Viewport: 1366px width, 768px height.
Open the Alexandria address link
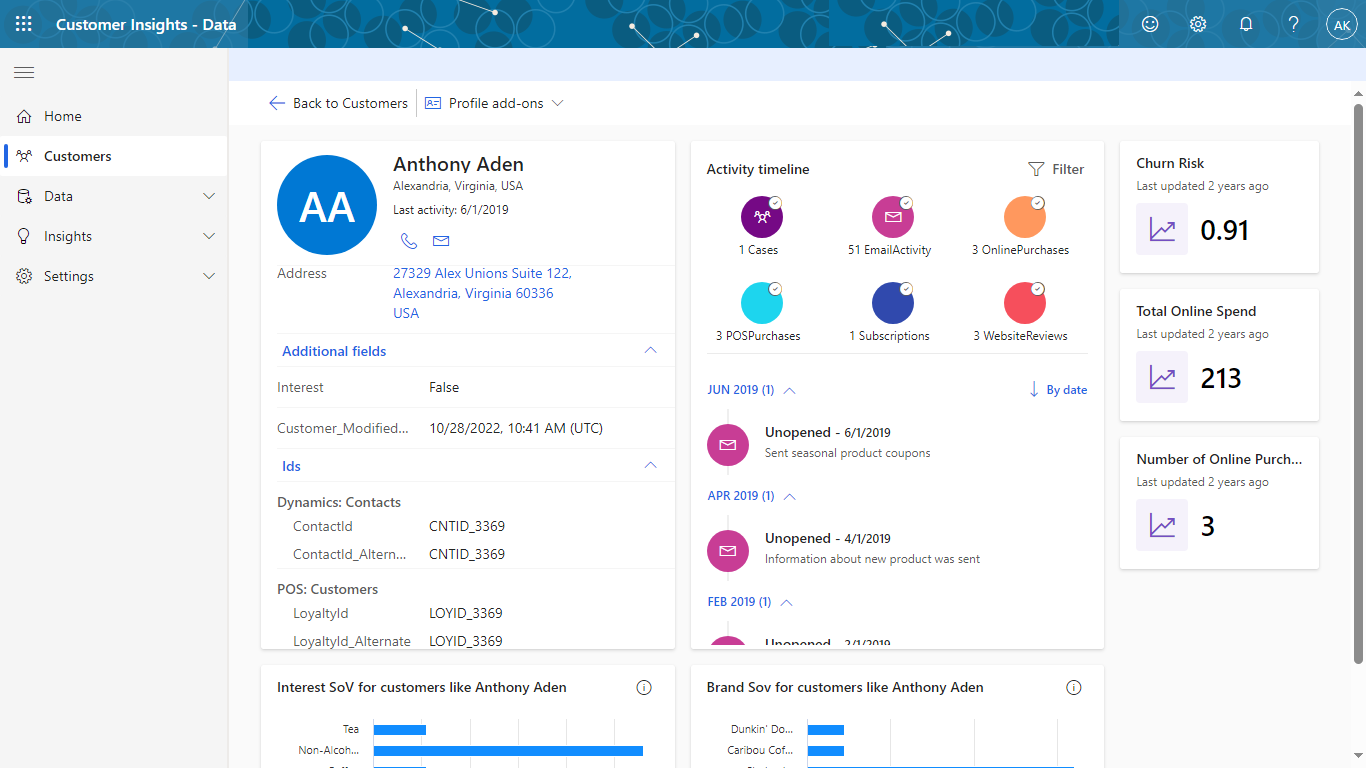[x=482, y=293]
